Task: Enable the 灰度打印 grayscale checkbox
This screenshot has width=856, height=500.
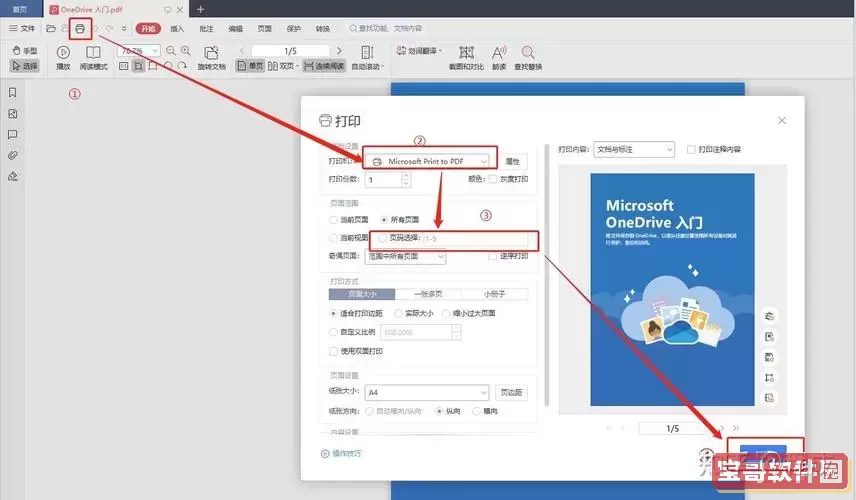Action: [493, 179]
